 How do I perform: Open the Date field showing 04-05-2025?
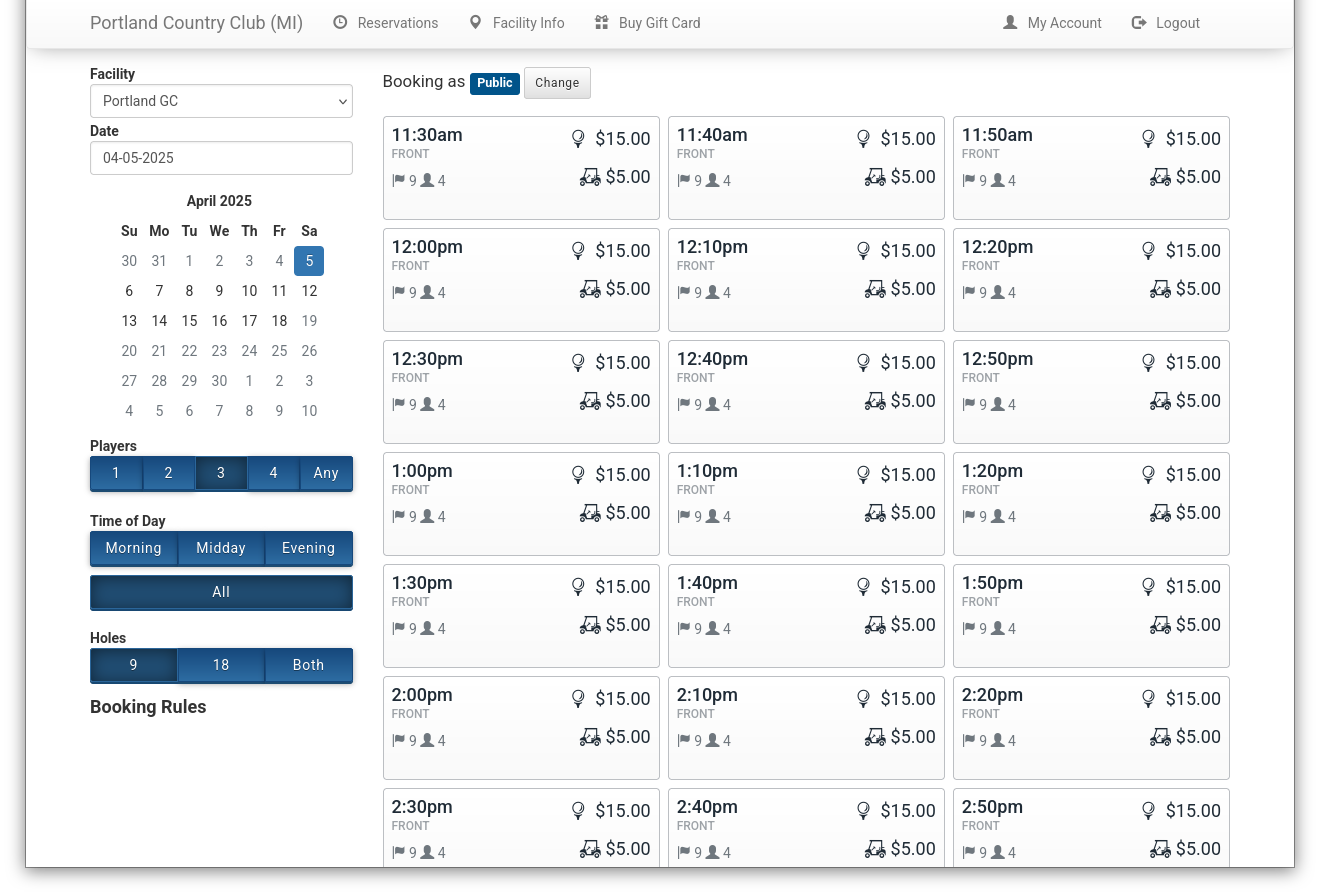tap(221, 158)
